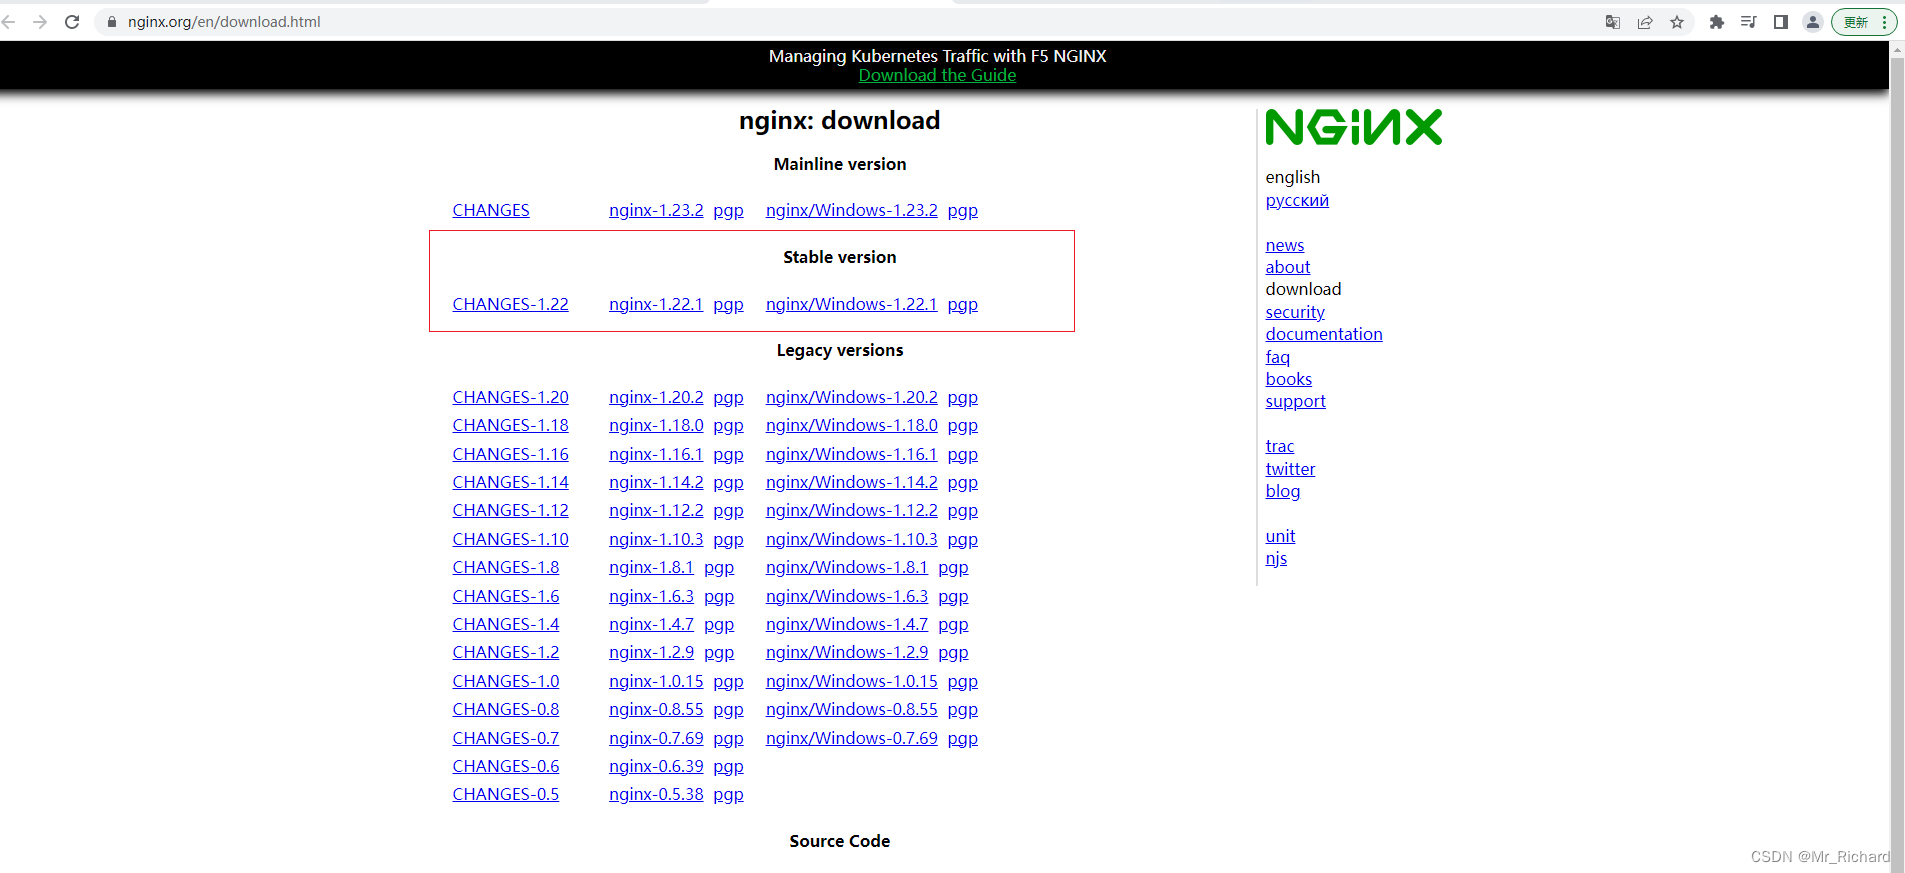The width and height of the screenshot is (1905, 873).
Task: Open unit project link
Action: (1280, 537)
